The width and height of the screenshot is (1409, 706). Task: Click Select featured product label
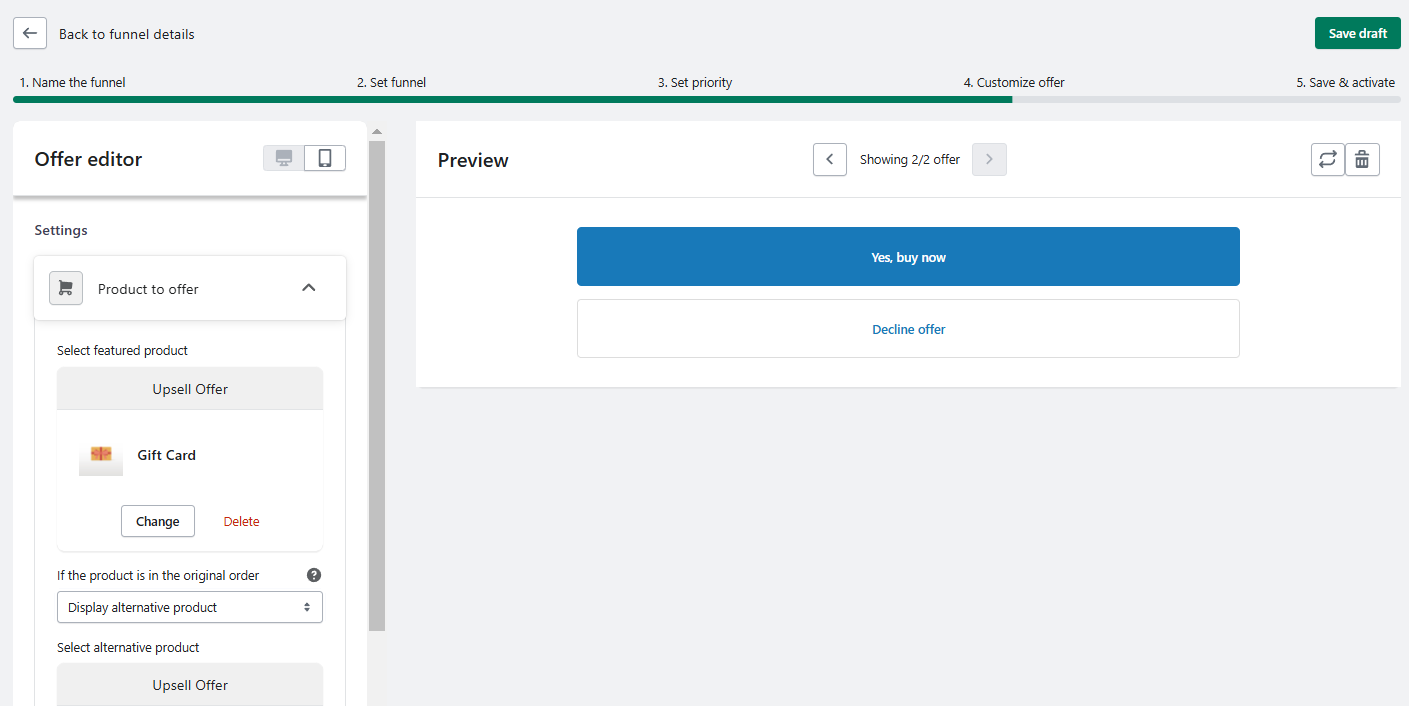point(122,350)
